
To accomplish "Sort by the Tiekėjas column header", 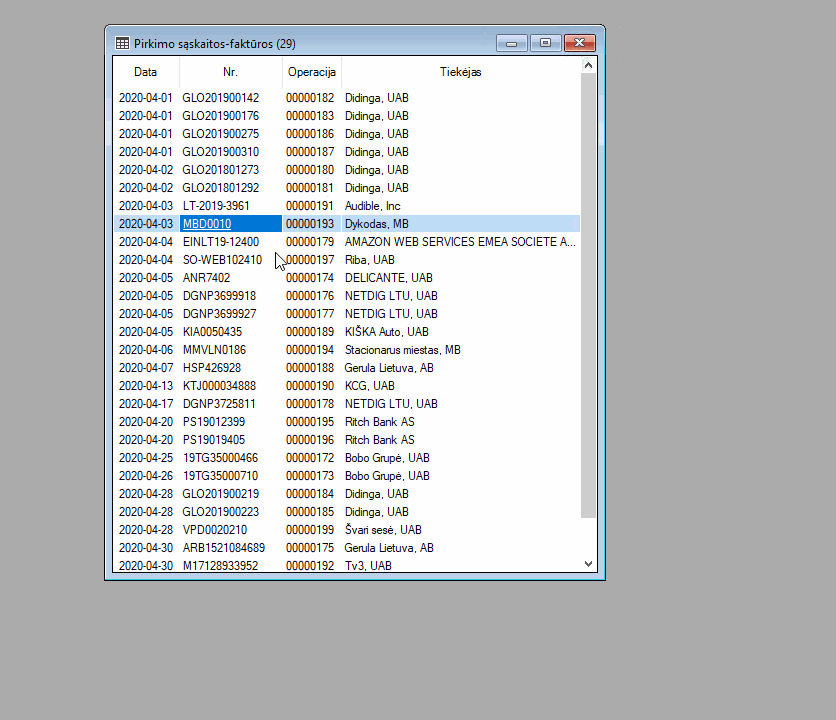I will point(461,72).
